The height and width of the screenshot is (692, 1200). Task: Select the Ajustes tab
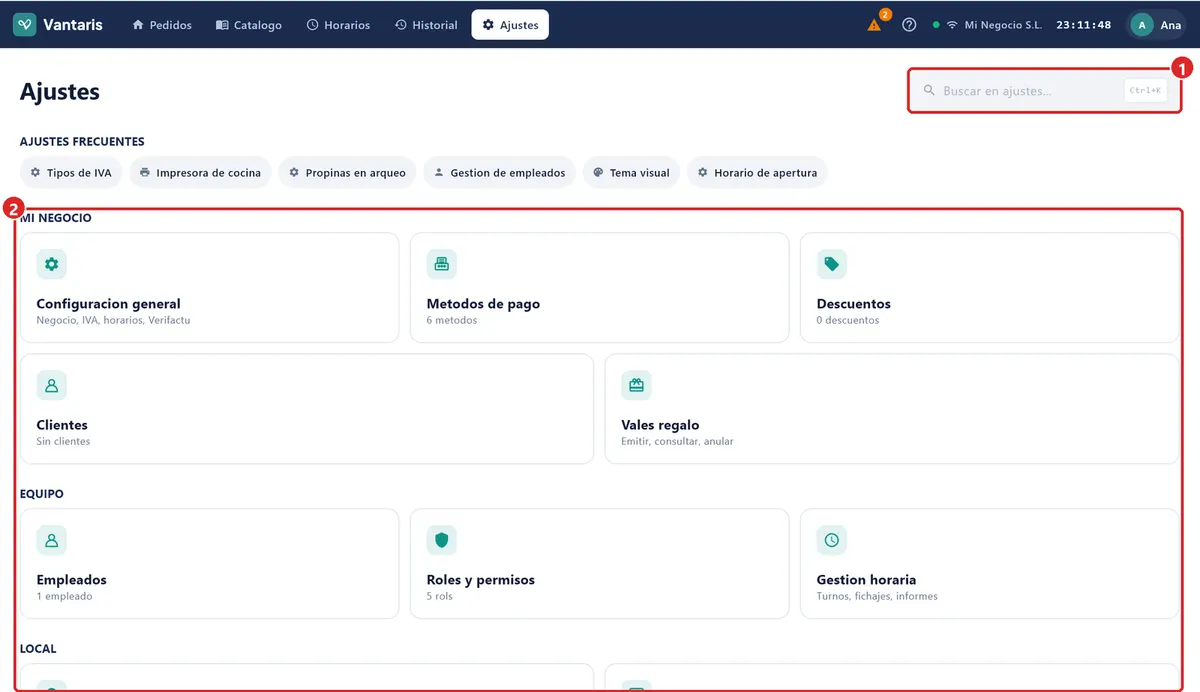(510, 25)
